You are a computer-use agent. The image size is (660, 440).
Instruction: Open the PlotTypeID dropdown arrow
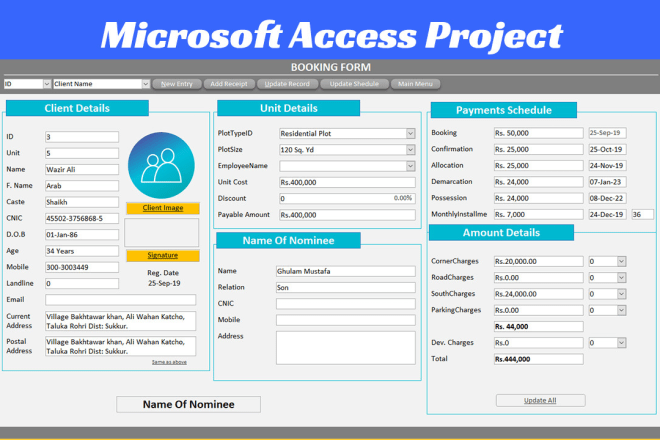(410, 133)
